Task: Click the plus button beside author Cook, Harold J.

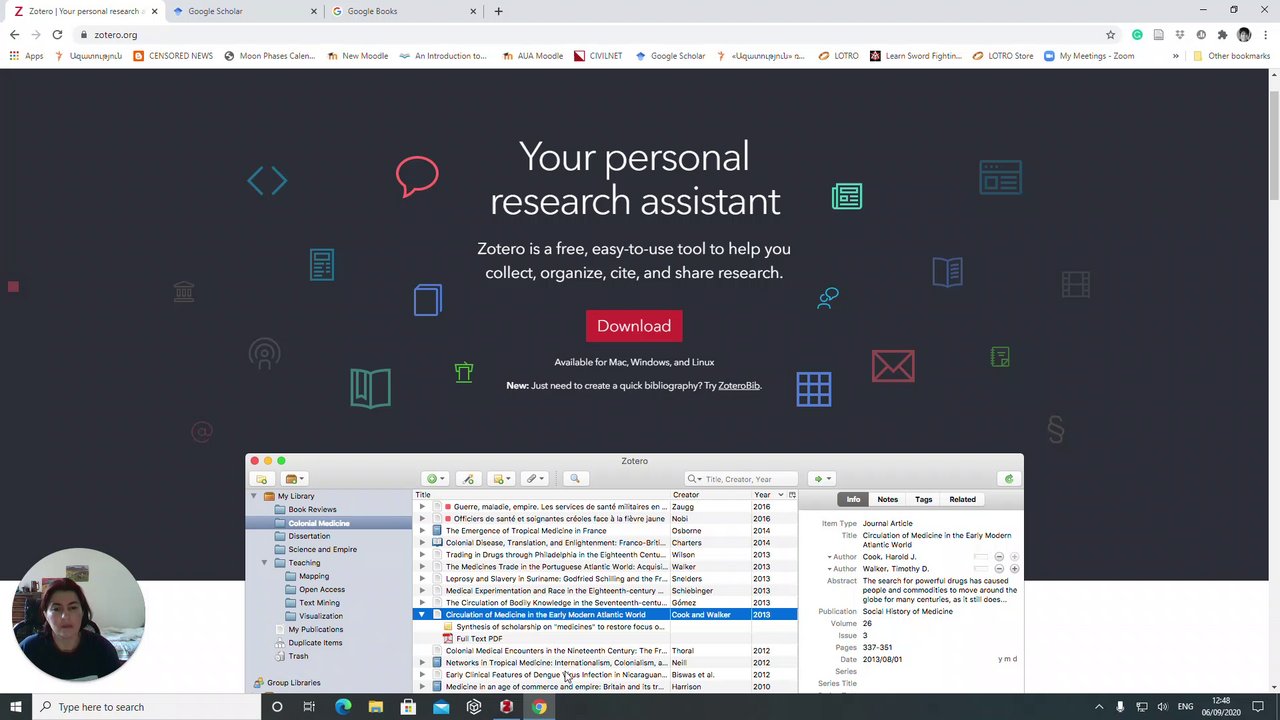Action: (x=1014, y=557)
